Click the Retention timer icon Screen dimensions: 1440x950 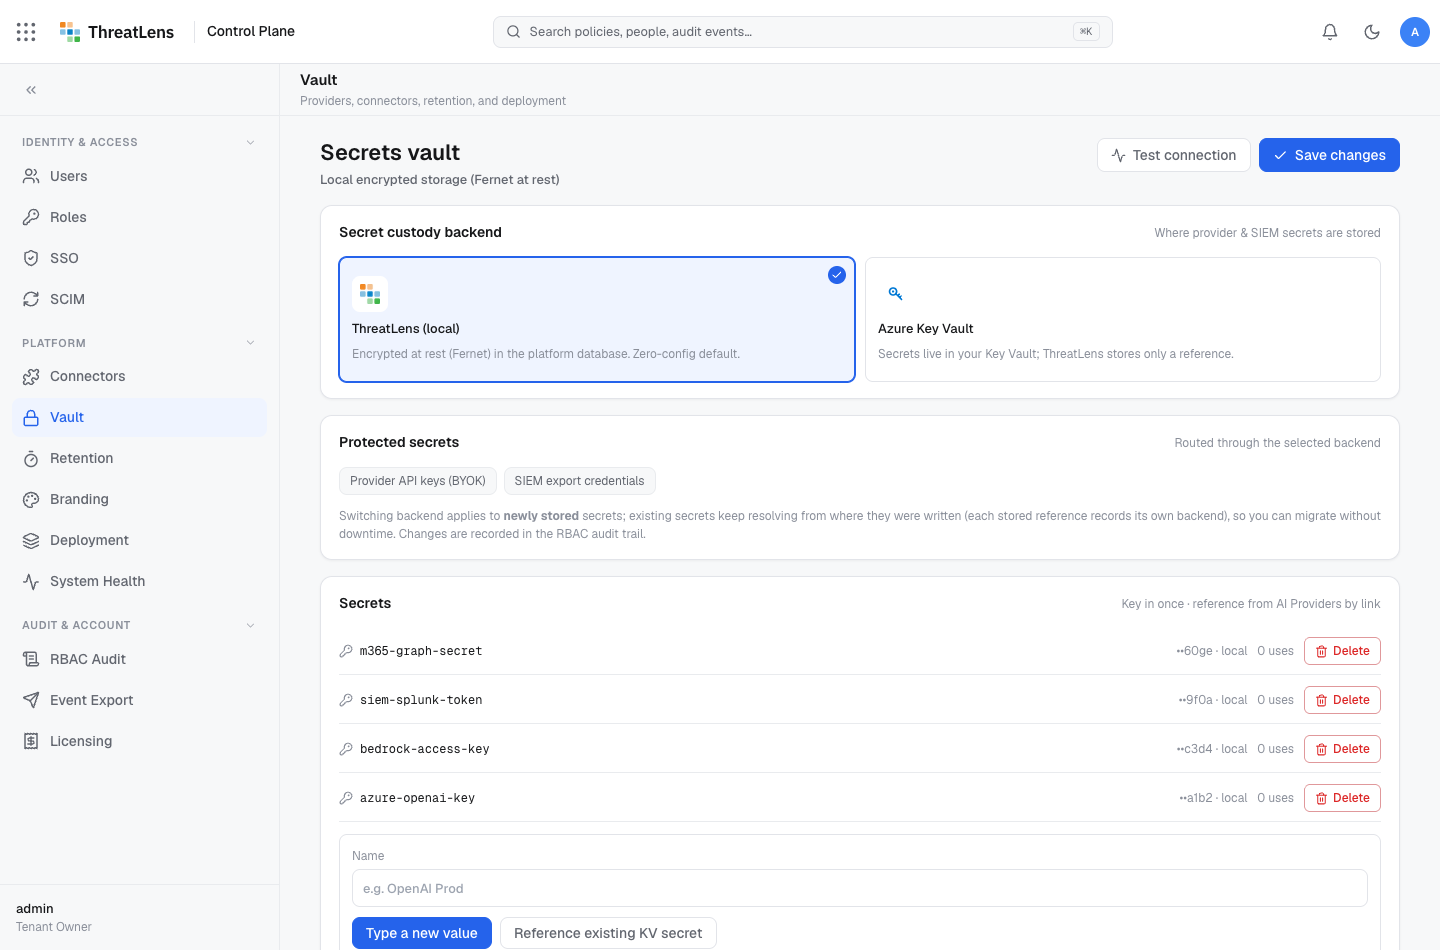[x=31, y=458]
